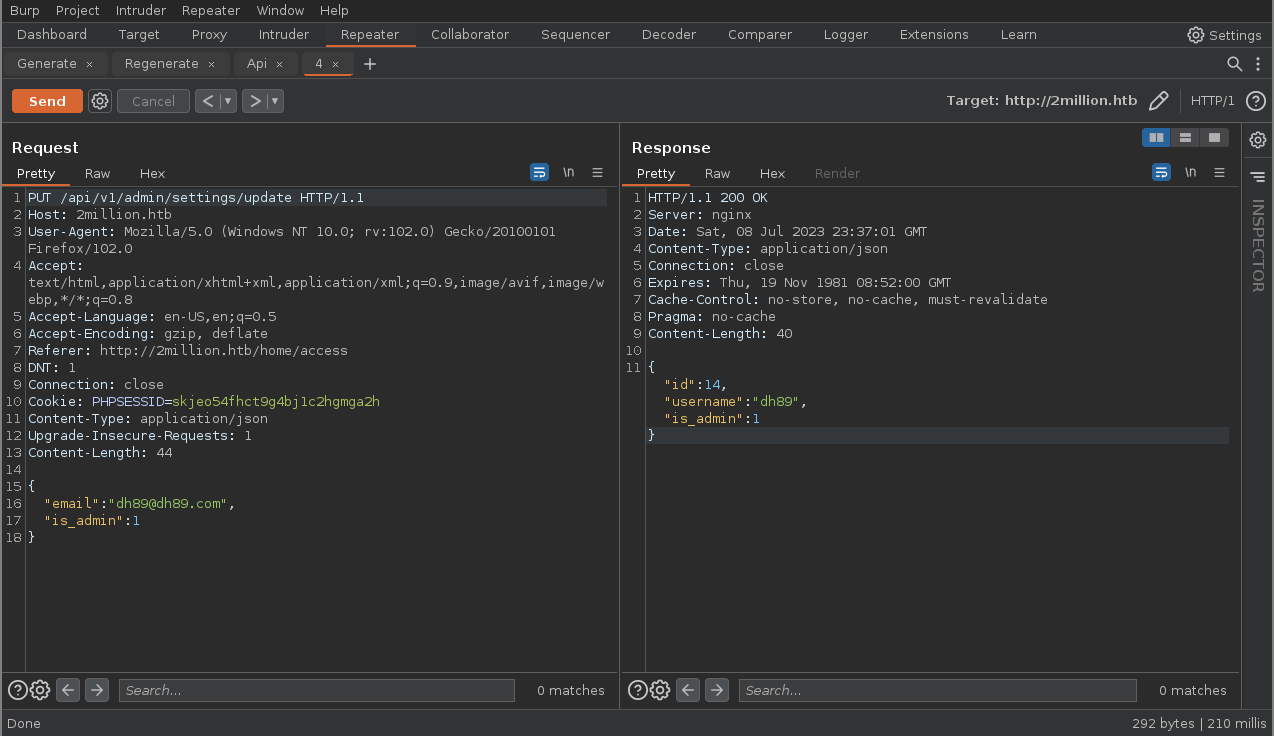The width and height of the screenshot is (1274, 736).
Task: Open the Help menu
Action: [x=334, y=10]
